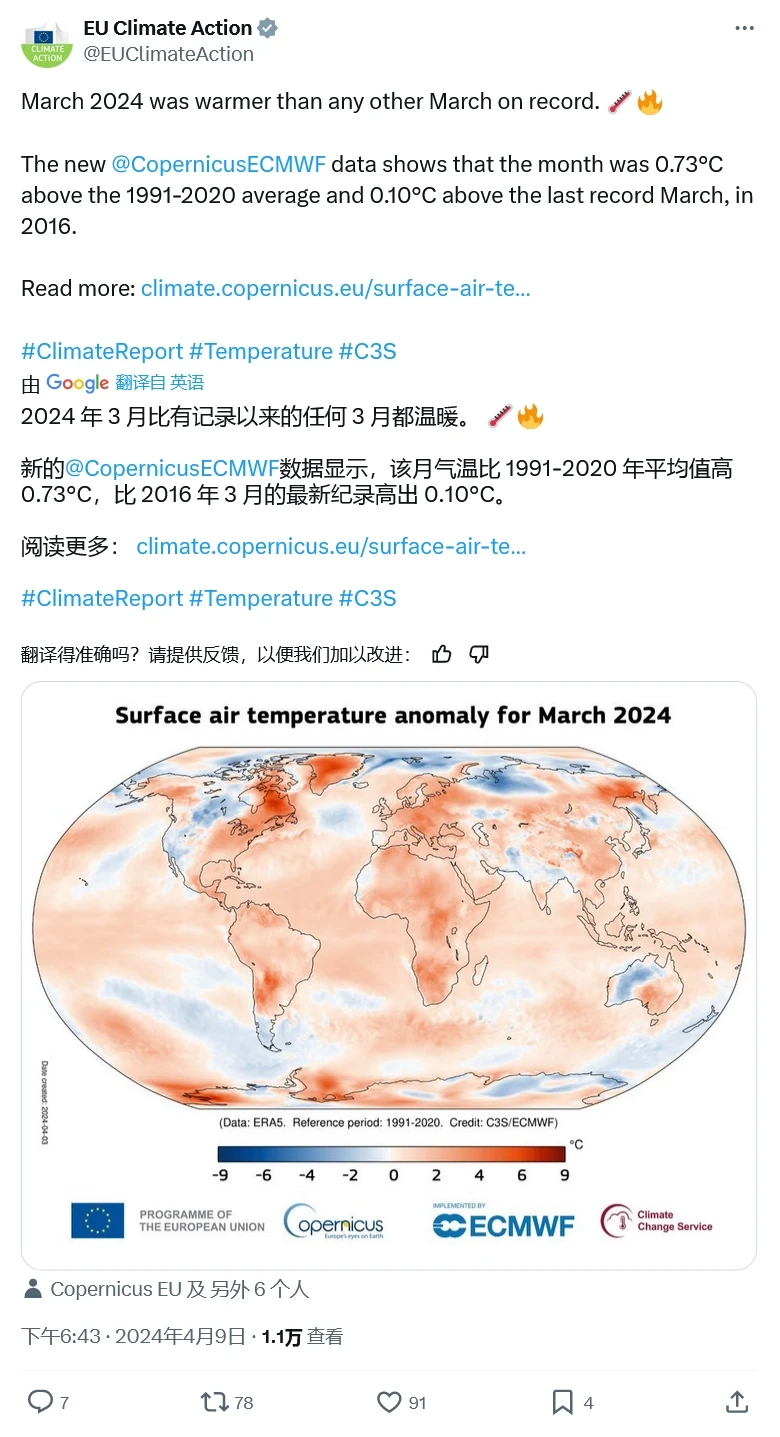Click the Google logo in the translation credit
The width and height of the screenshot is (780, 1437).
click(77, 383)
